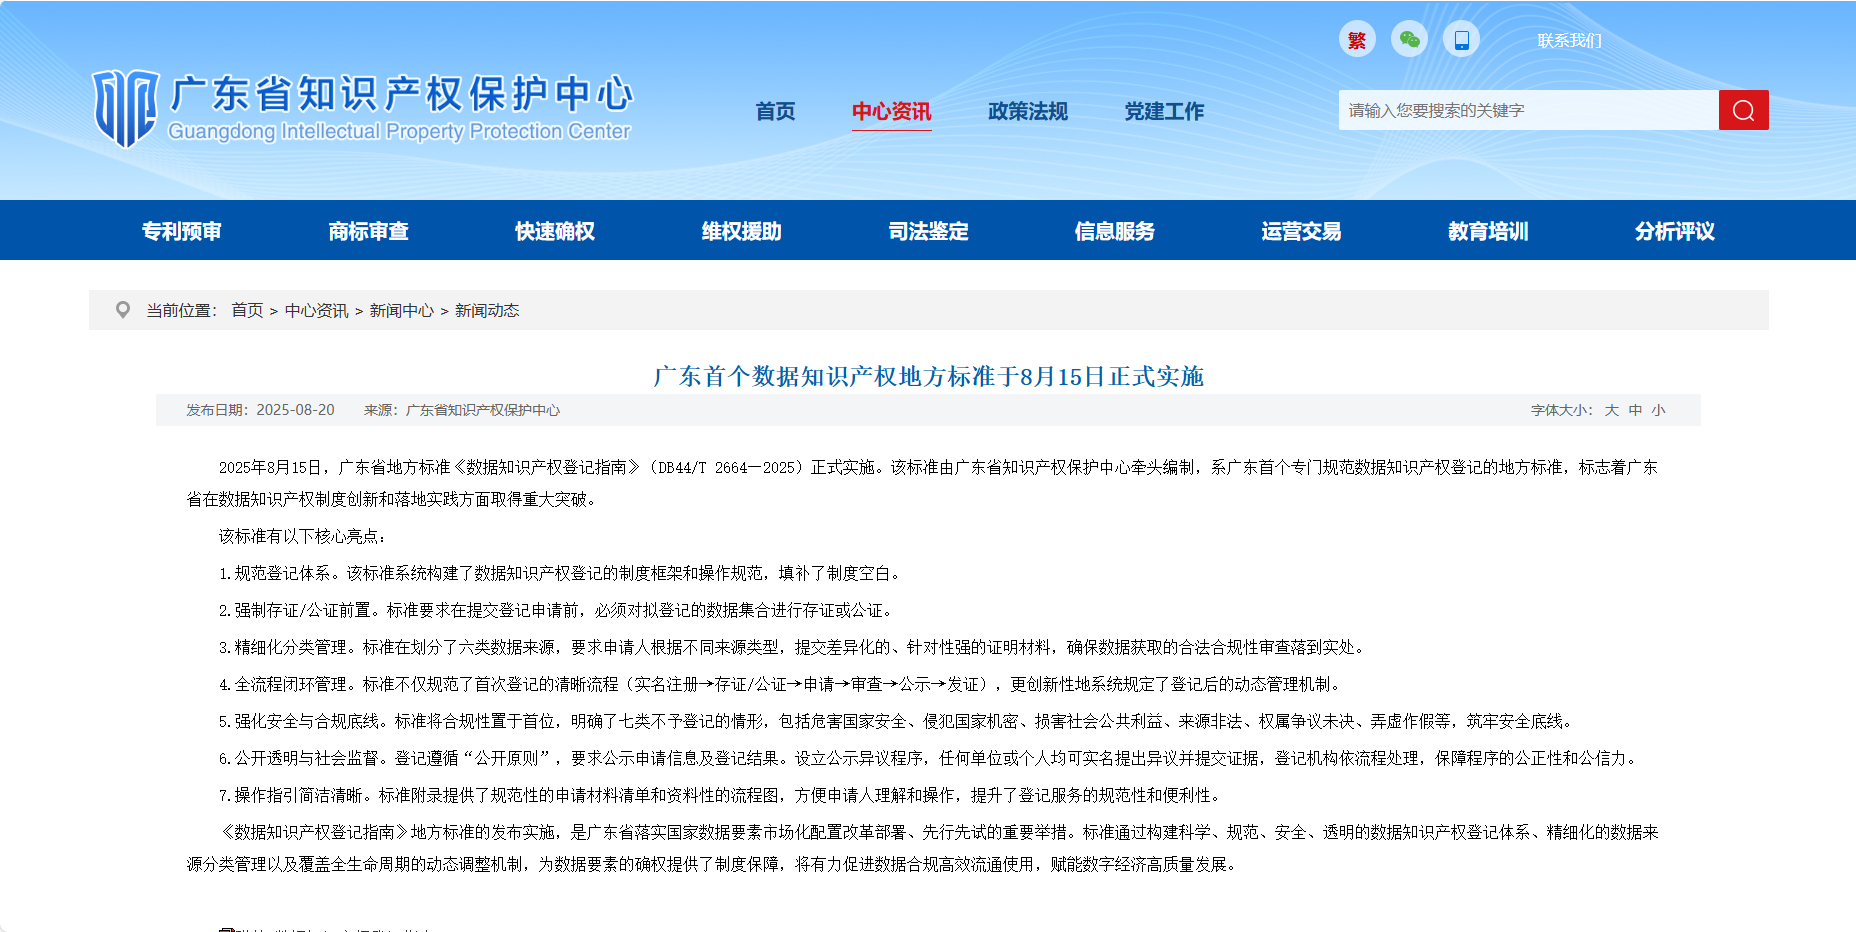Click the breadcrumb 新闻动态 link
Screen dimensions: 1856x932
[487, 311]
